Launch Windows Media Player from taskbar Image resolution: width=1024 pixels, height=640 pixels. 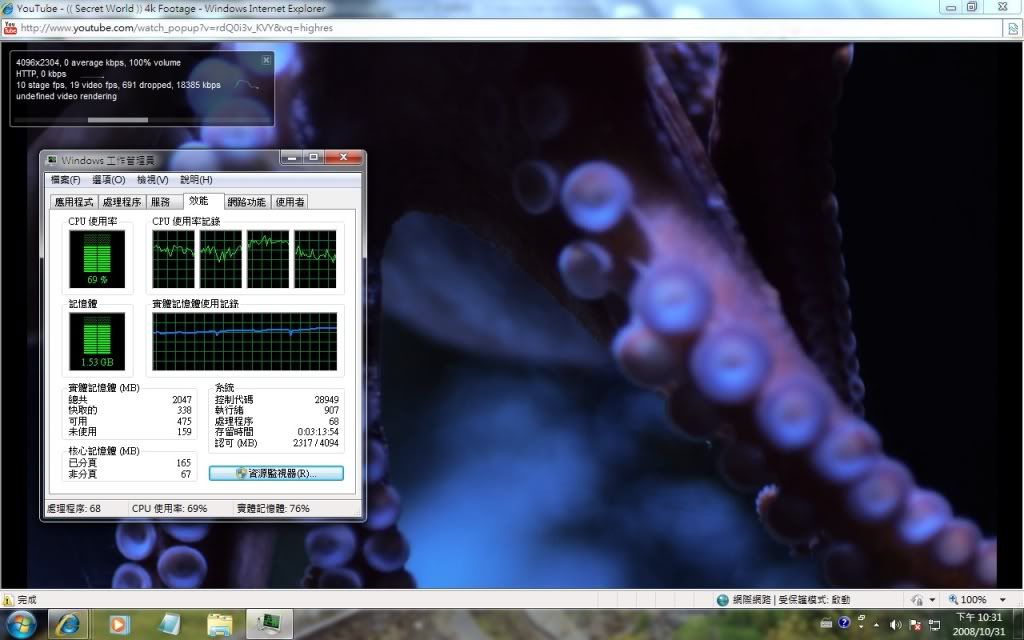pyautogui.click(x=118, y=625)
